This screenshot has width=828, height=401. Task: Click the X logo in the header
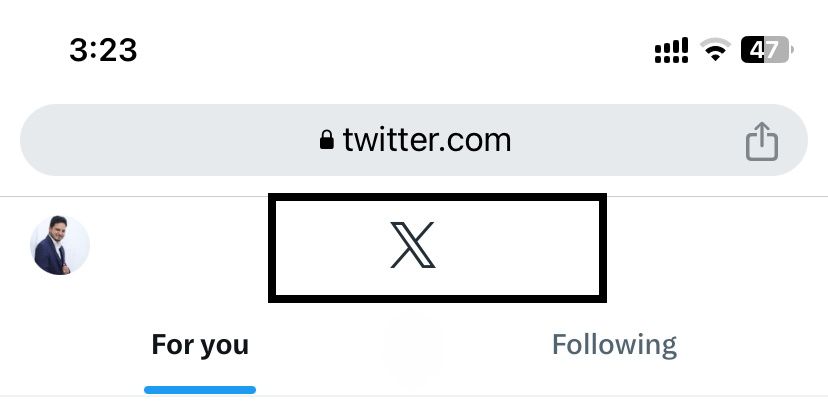pyautogui.click(x=413, y=245)
